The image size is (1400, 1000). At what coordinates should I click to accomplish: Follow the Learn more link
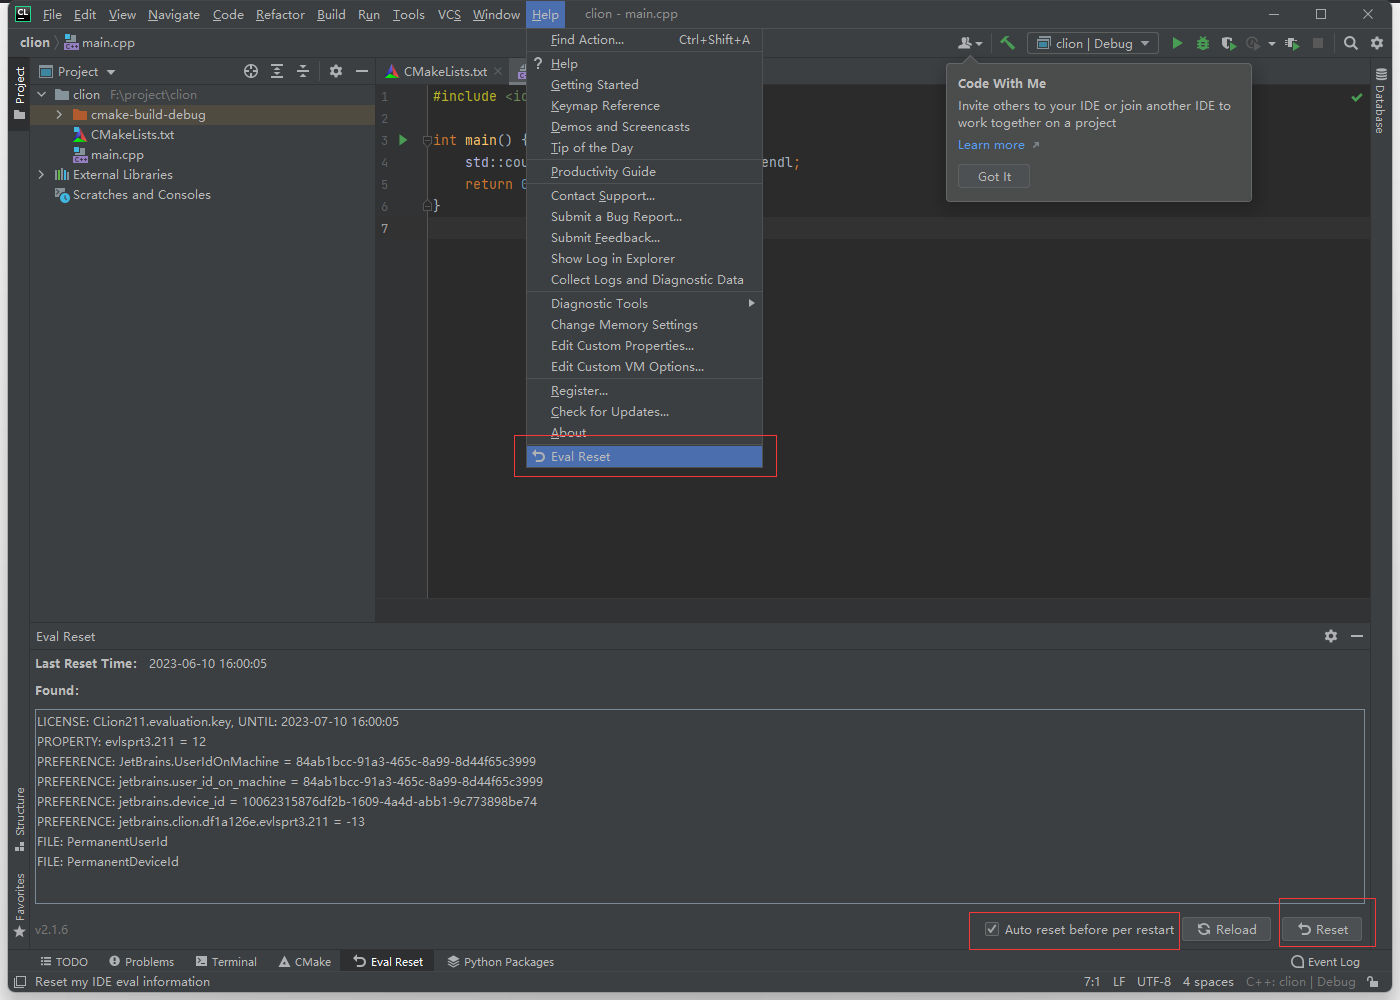coord(991,145)
